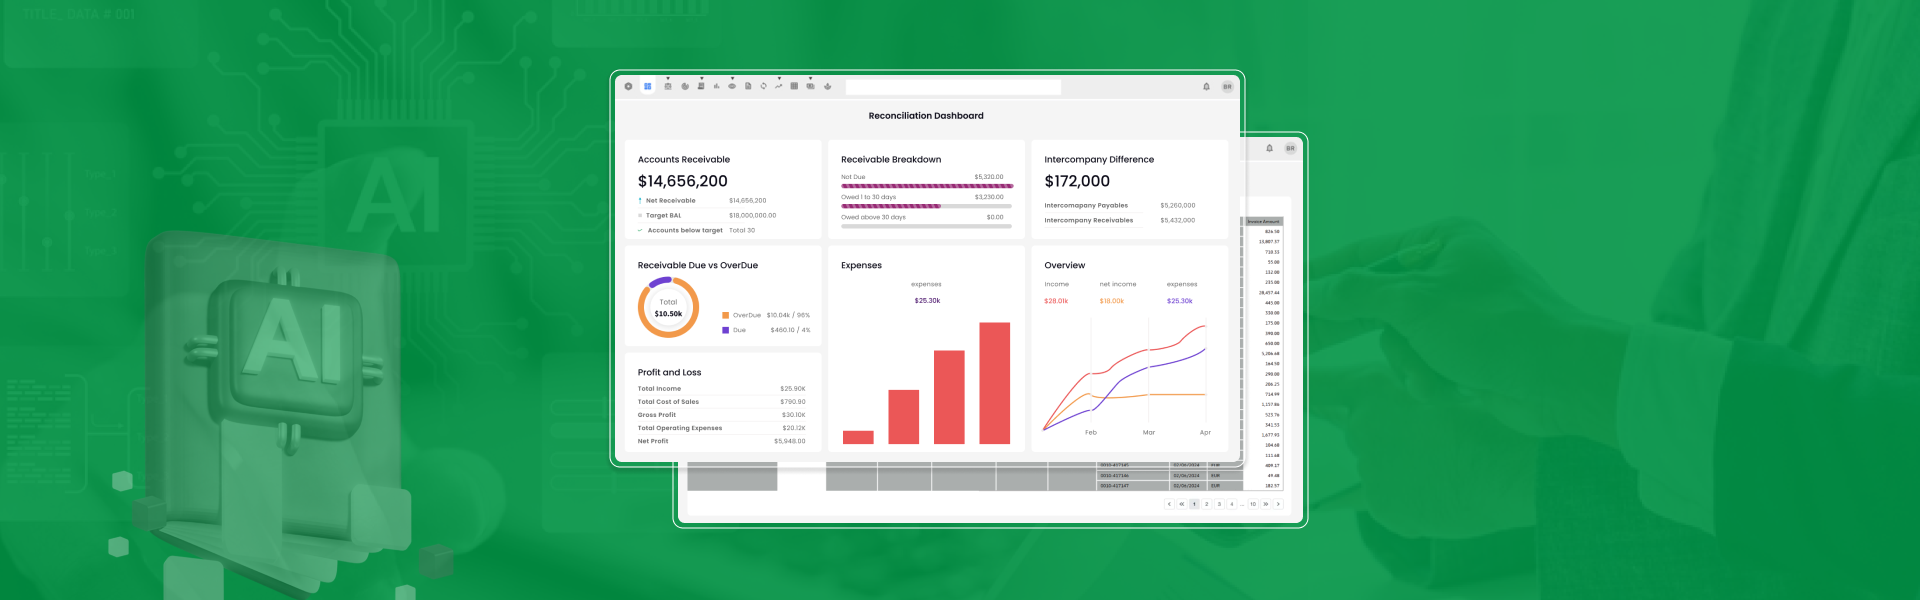1920x600 pixels.
Task: Click the document page icon in toolbar
Action: pyautogui.click(x=748, y=86)
